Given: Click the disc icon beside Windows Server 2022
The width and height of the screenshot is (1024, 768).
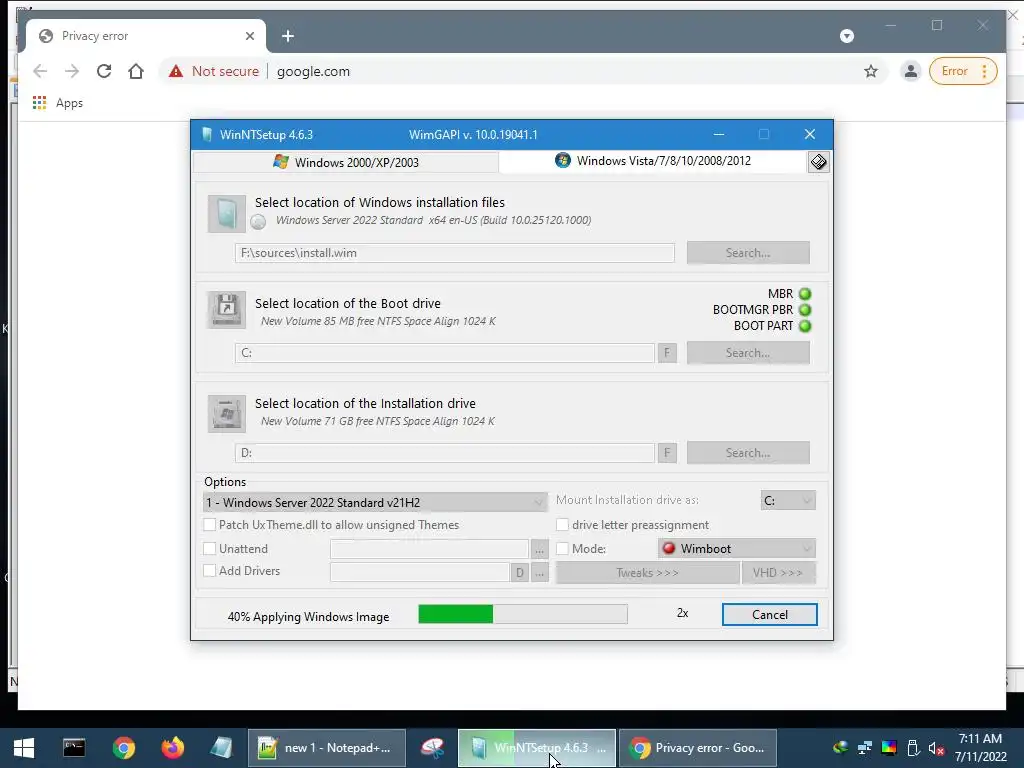Looking at the screenshot, I should (258, 221).
